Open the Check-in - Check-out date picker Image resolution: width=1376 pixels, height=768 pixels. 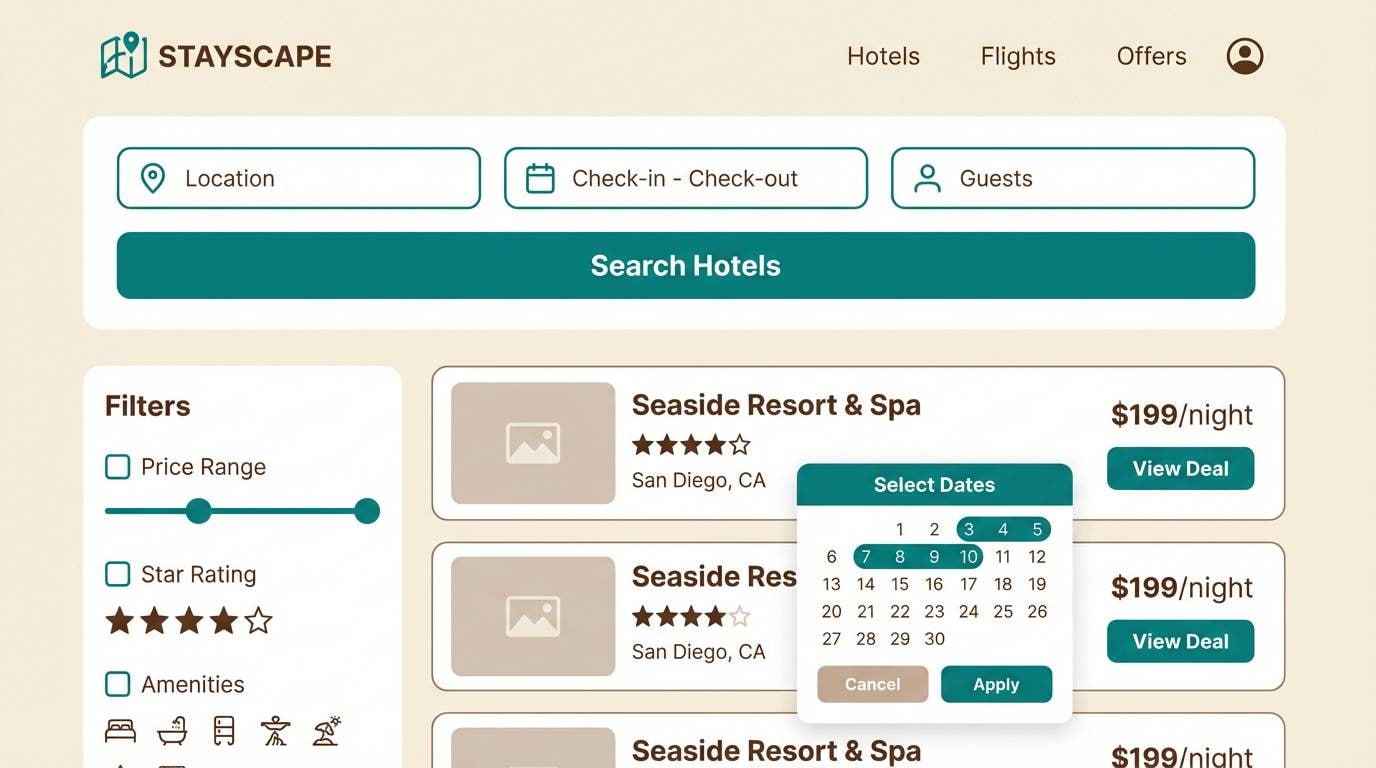685,177
